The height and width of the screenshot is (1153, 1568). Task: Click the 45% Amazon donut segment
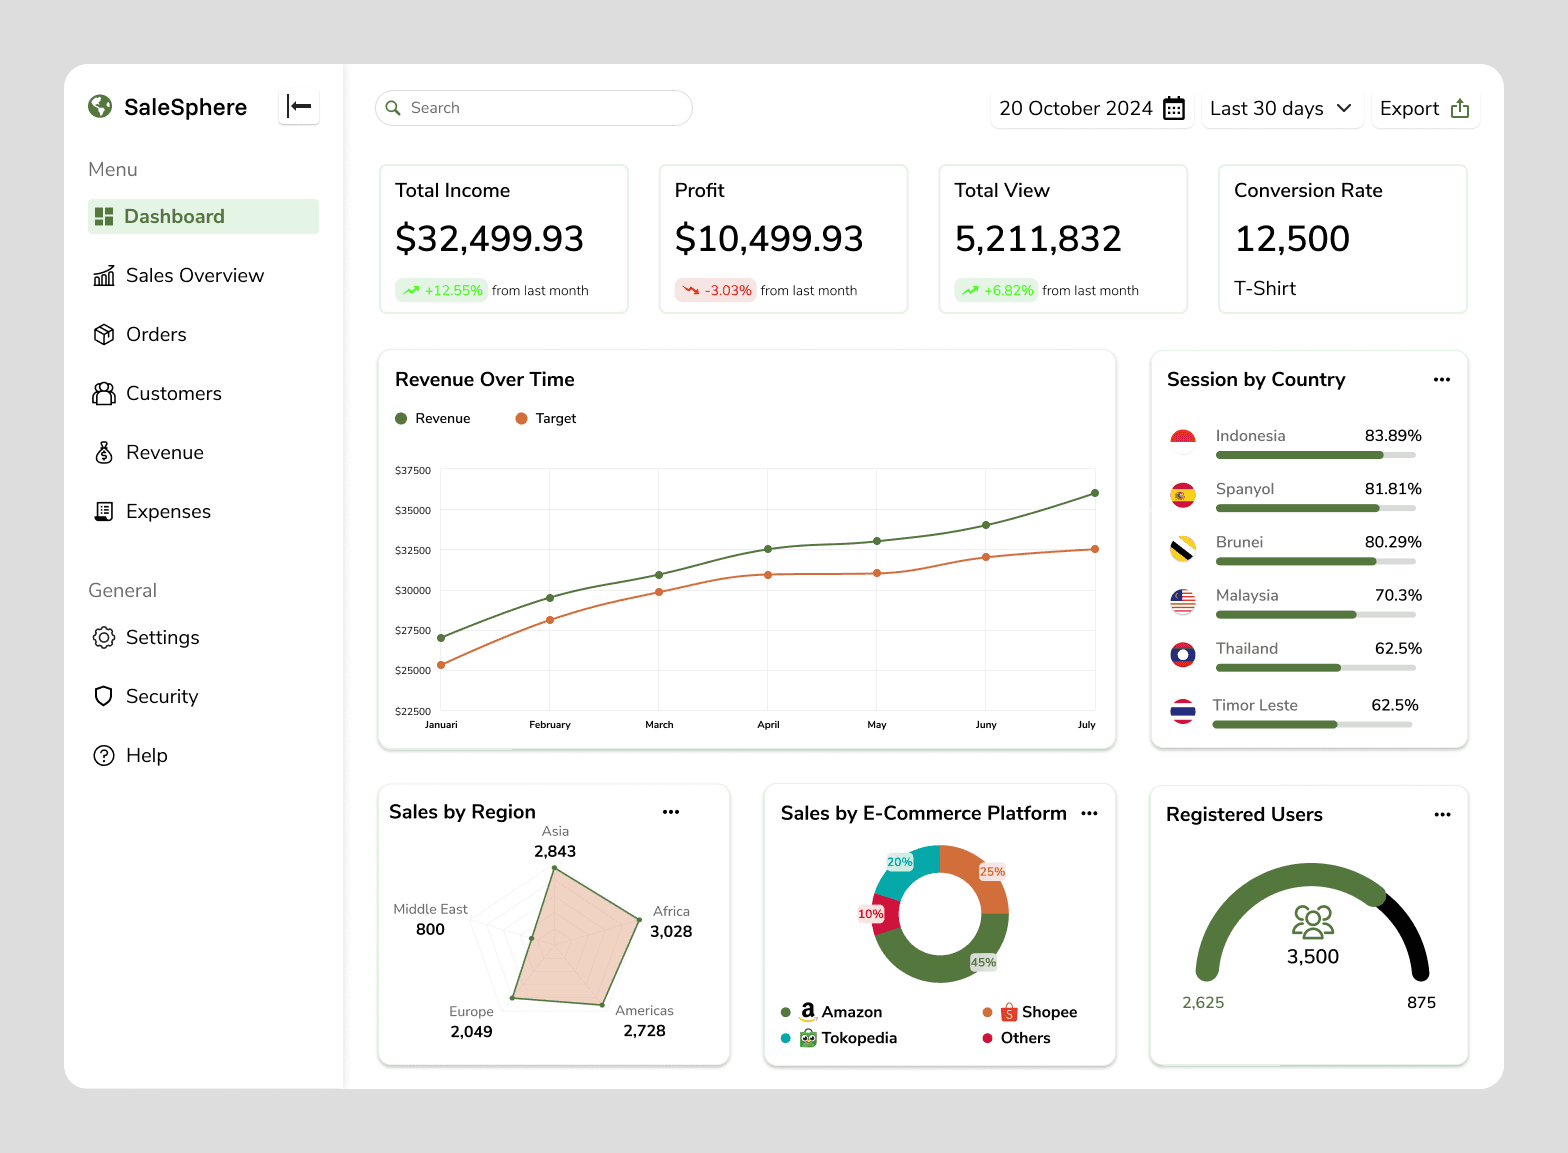[x=935, y=968]
